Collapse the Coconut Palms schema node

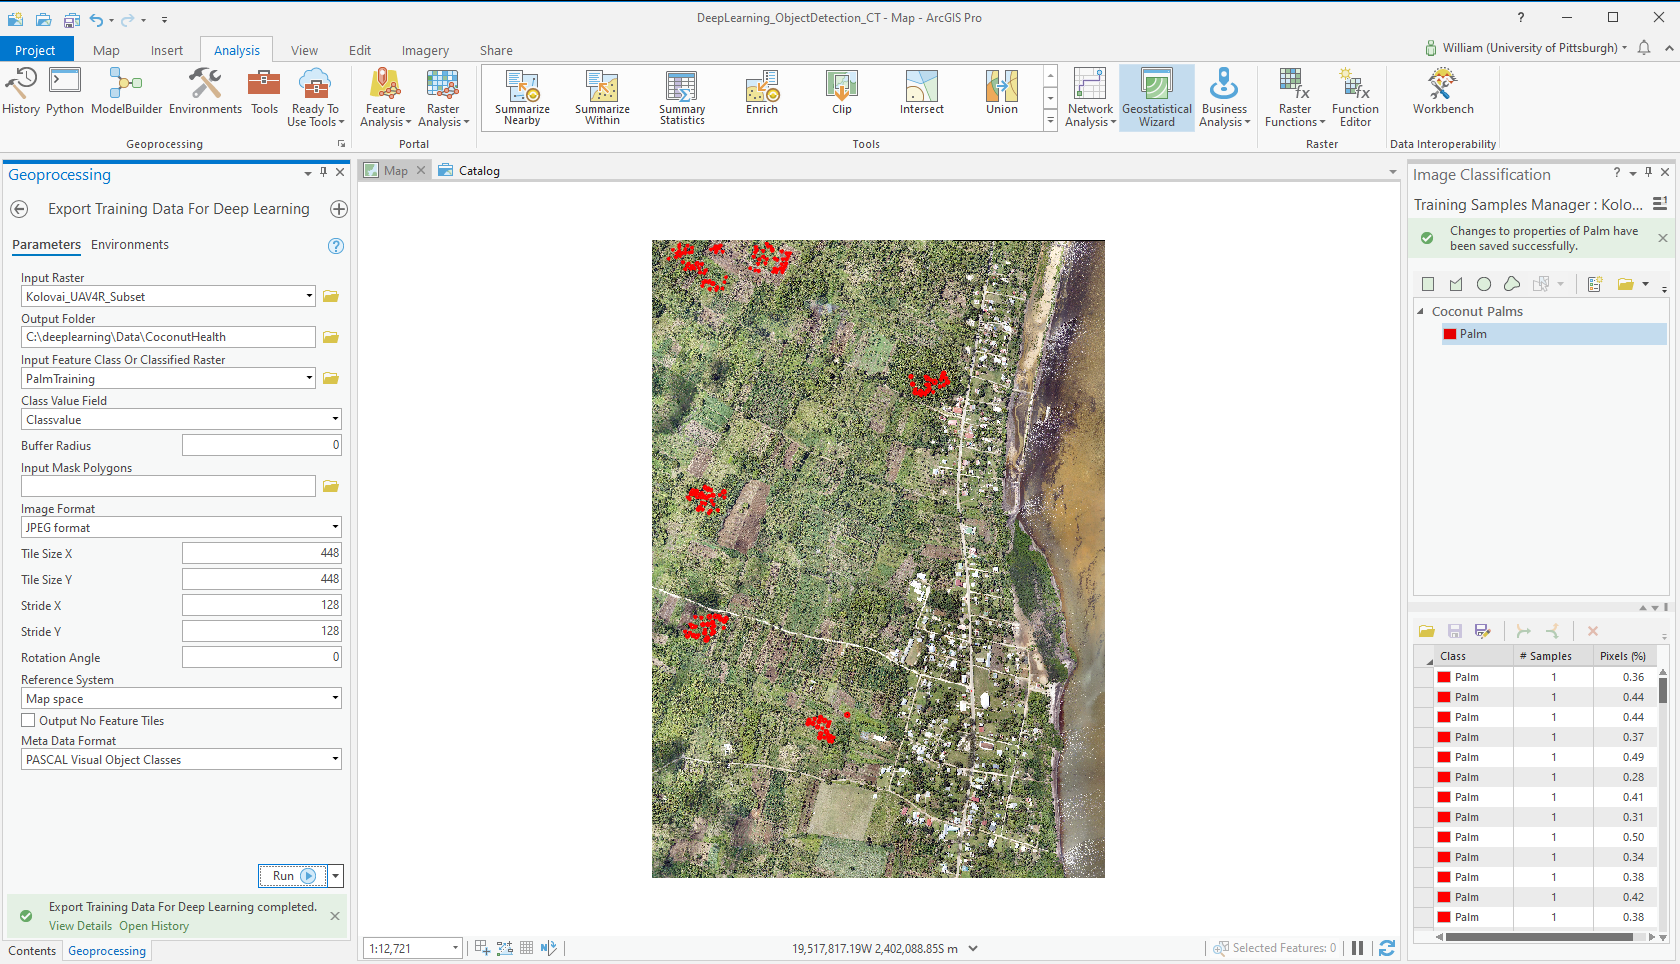1420,311
